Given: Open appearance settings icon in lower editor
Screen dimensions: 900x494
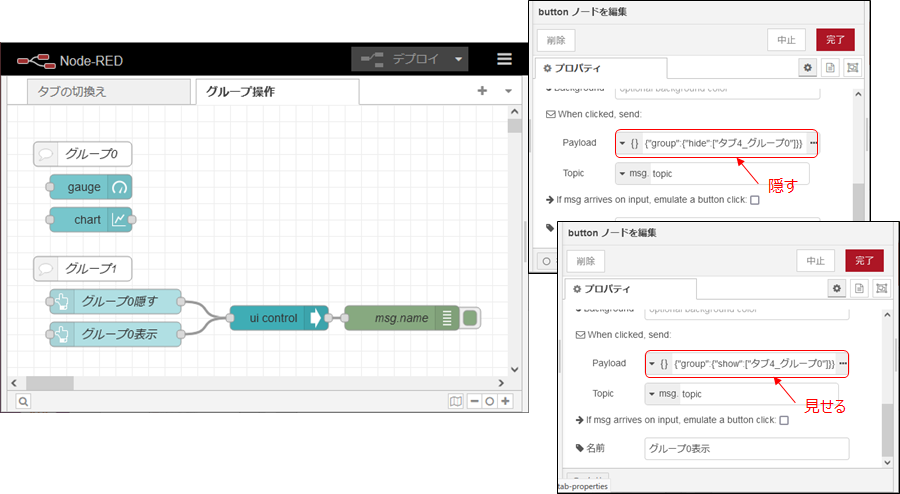Looking at the screenshot, I should pyautogui.click(x=881, y=288).
